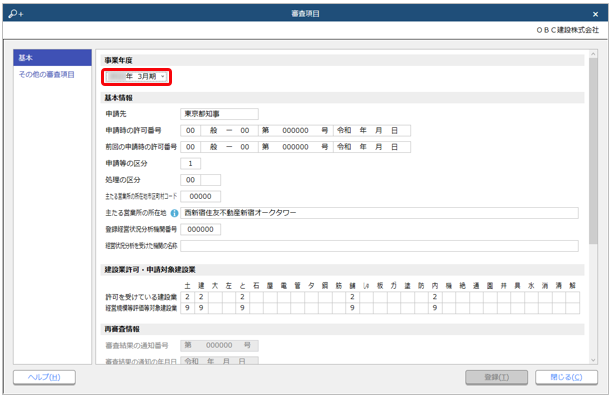
Task: Click the 建設業許可・申請対象建設業 header
Action: coord(343,270)
